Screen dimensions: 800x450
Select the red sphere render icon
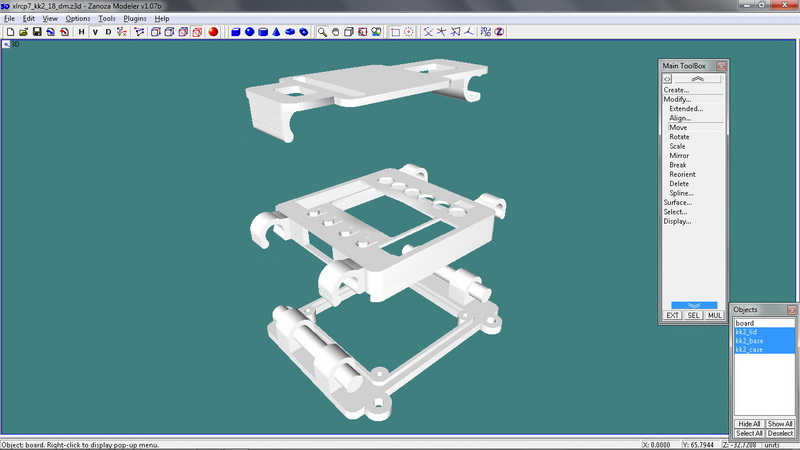coord(213,32)
